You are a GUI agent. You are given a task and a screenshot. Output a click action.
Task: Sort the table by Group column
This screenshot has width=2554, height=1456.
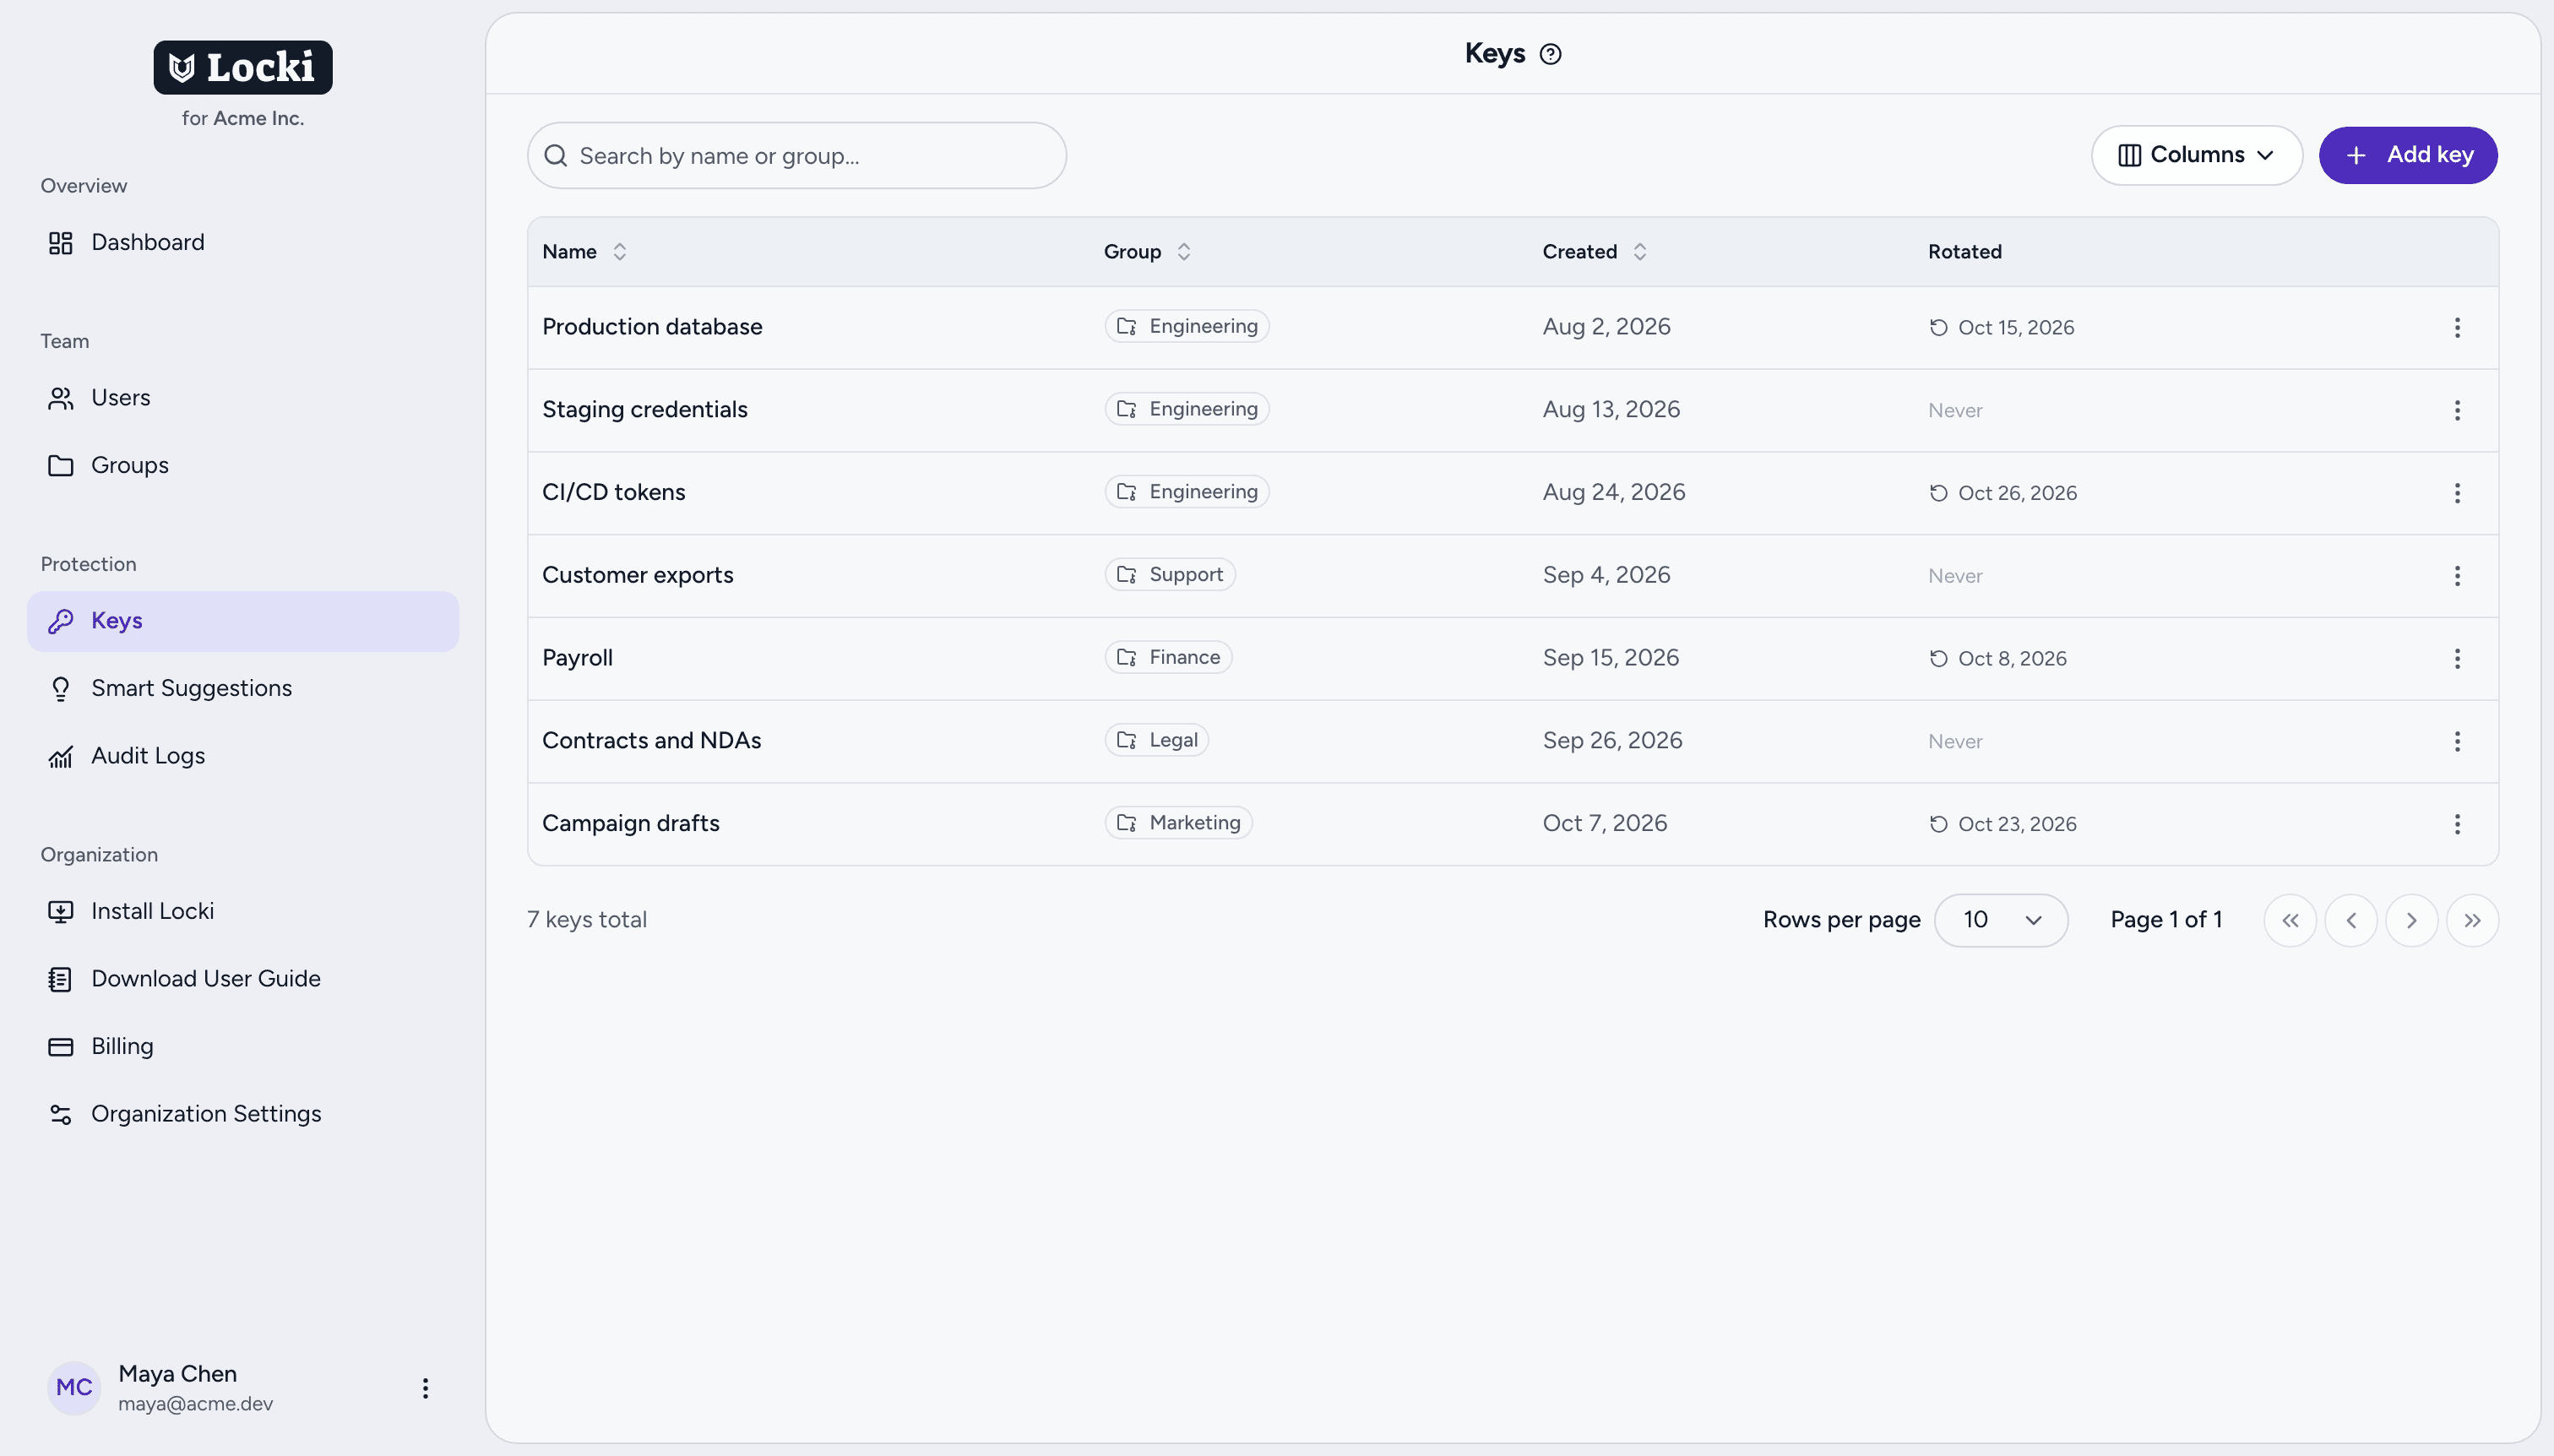coord(1147,252)
